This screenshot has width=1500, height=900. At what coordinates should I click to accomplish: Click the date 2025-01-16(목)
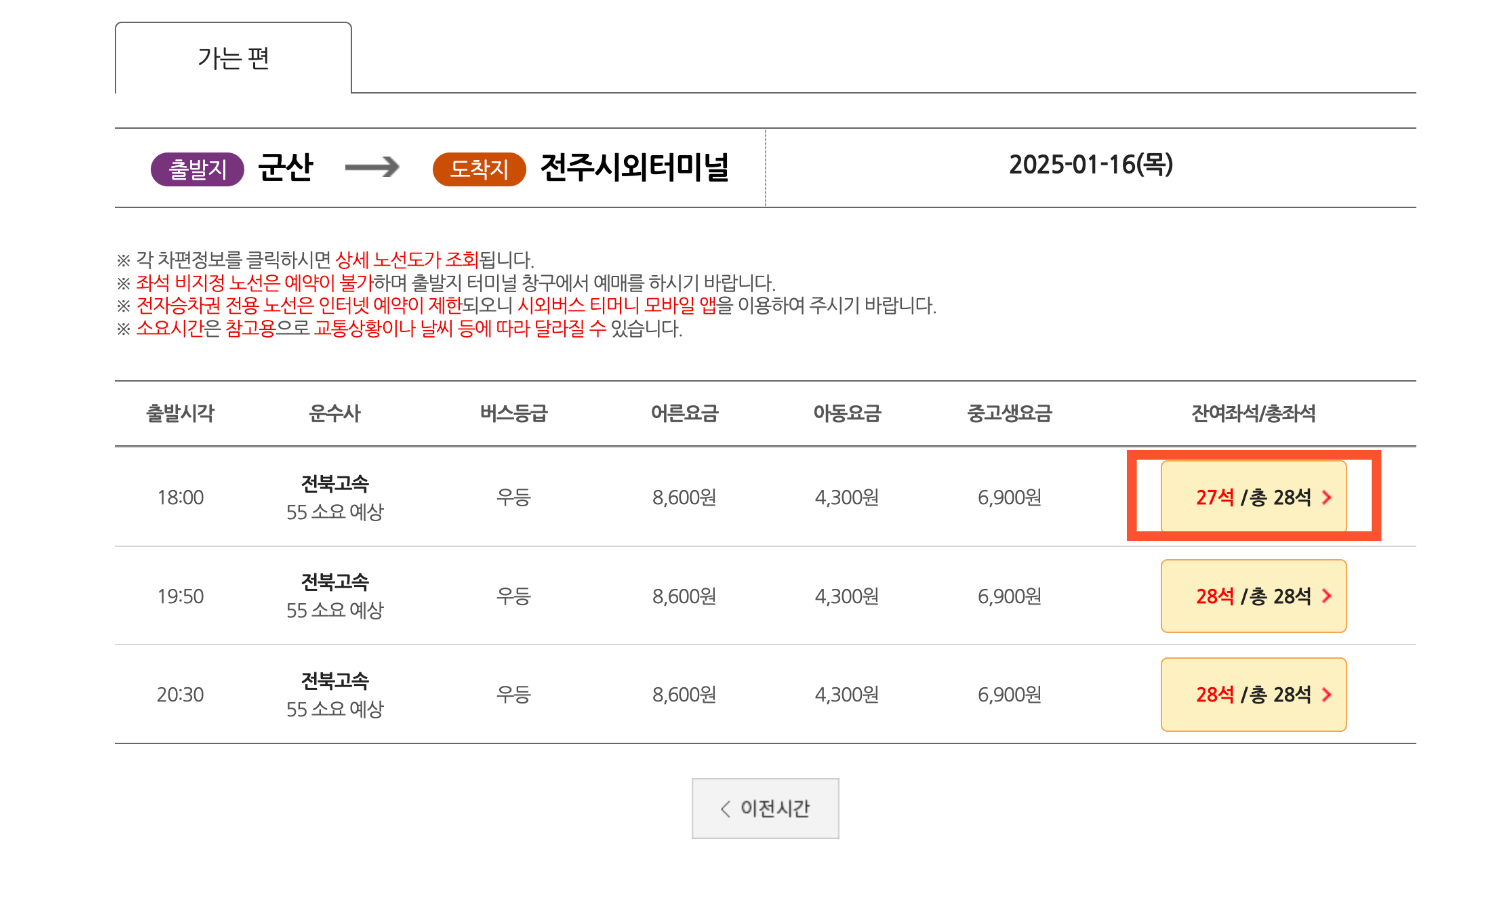1091,164
